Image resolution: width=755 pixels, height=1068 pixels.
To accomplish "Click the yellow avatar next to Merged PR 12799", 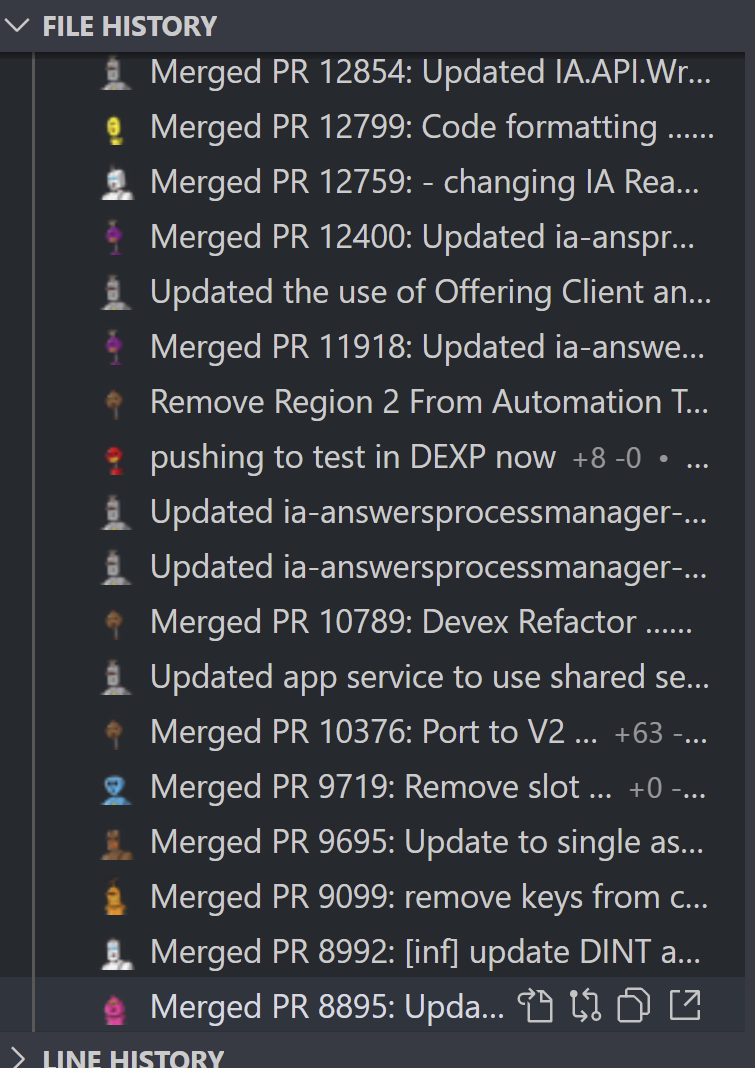I will [115, 127].
